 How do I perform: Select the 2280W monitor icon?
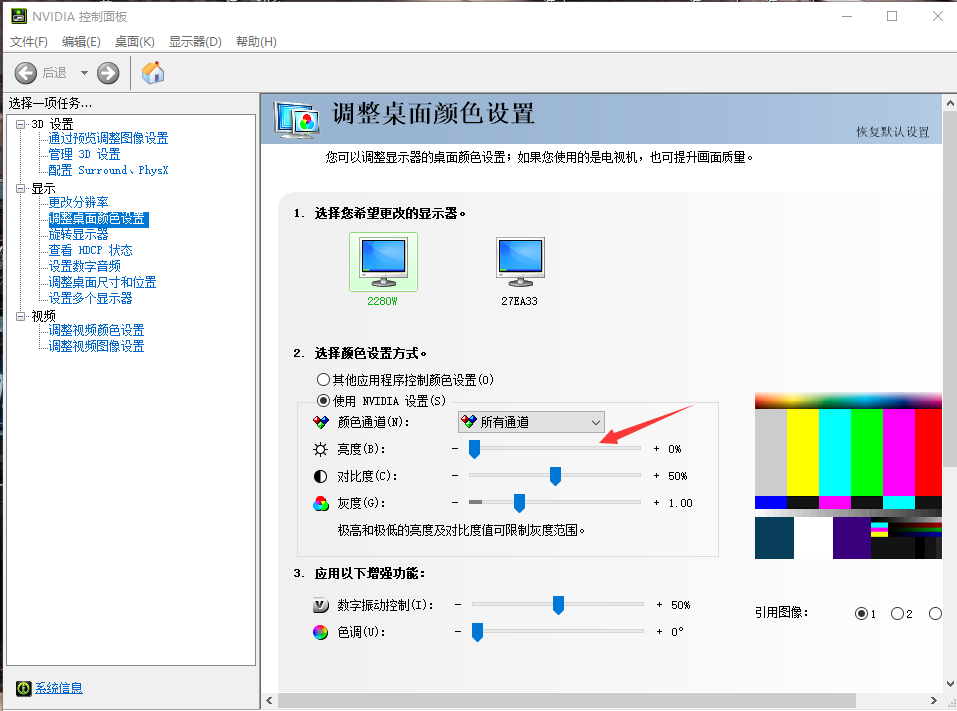click(x=383, y=260)
